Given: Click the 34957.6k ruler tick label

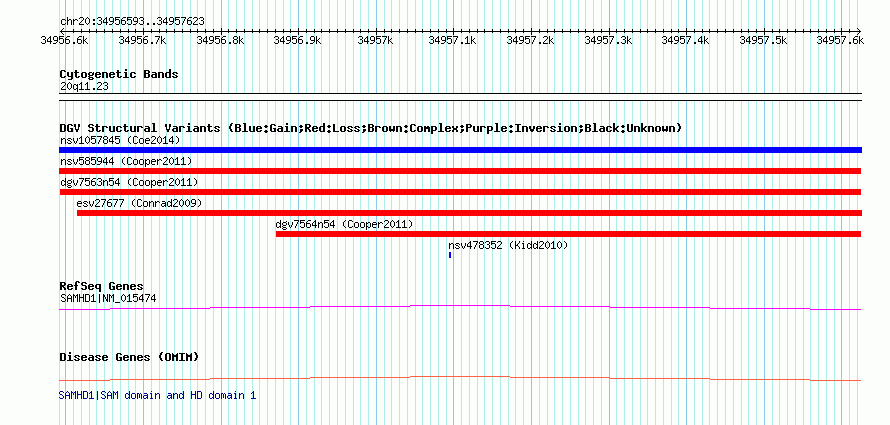Looking at the screenshot, I should tap(840, 40).
